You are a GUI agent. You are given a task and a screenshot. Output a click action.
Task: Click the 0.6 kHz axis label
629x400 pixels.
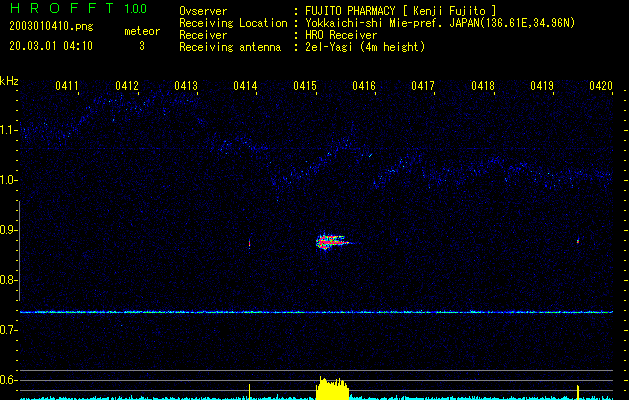[x=9, y=380]
